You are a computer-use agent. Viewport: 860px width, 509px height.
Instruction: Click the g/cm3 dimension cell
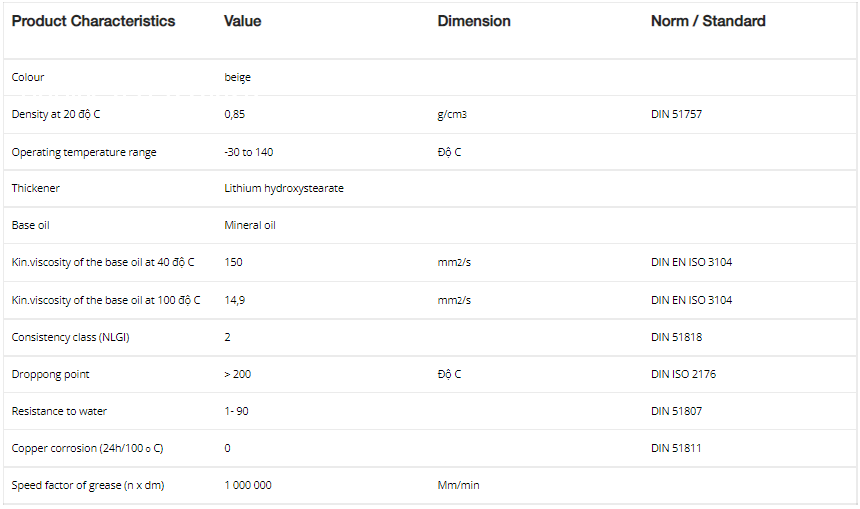pos(452,114)
